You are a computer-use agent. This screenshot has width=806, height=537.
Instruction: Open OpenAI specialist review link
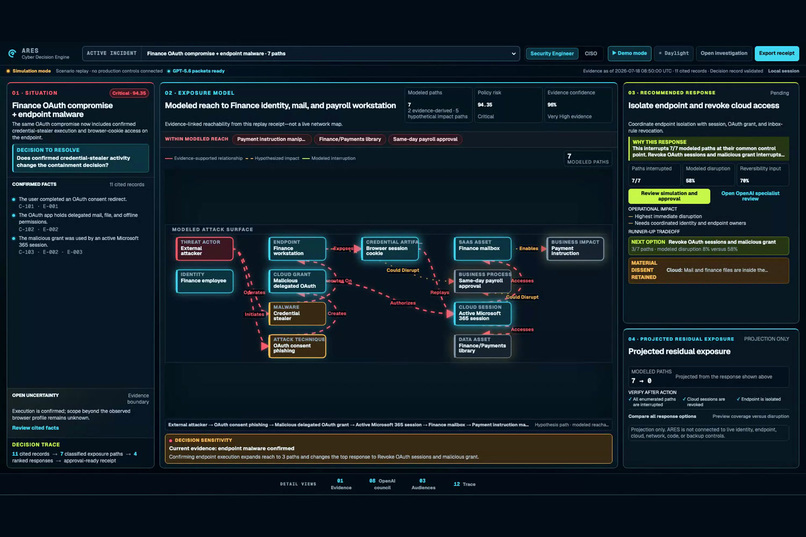click(750, 196)
